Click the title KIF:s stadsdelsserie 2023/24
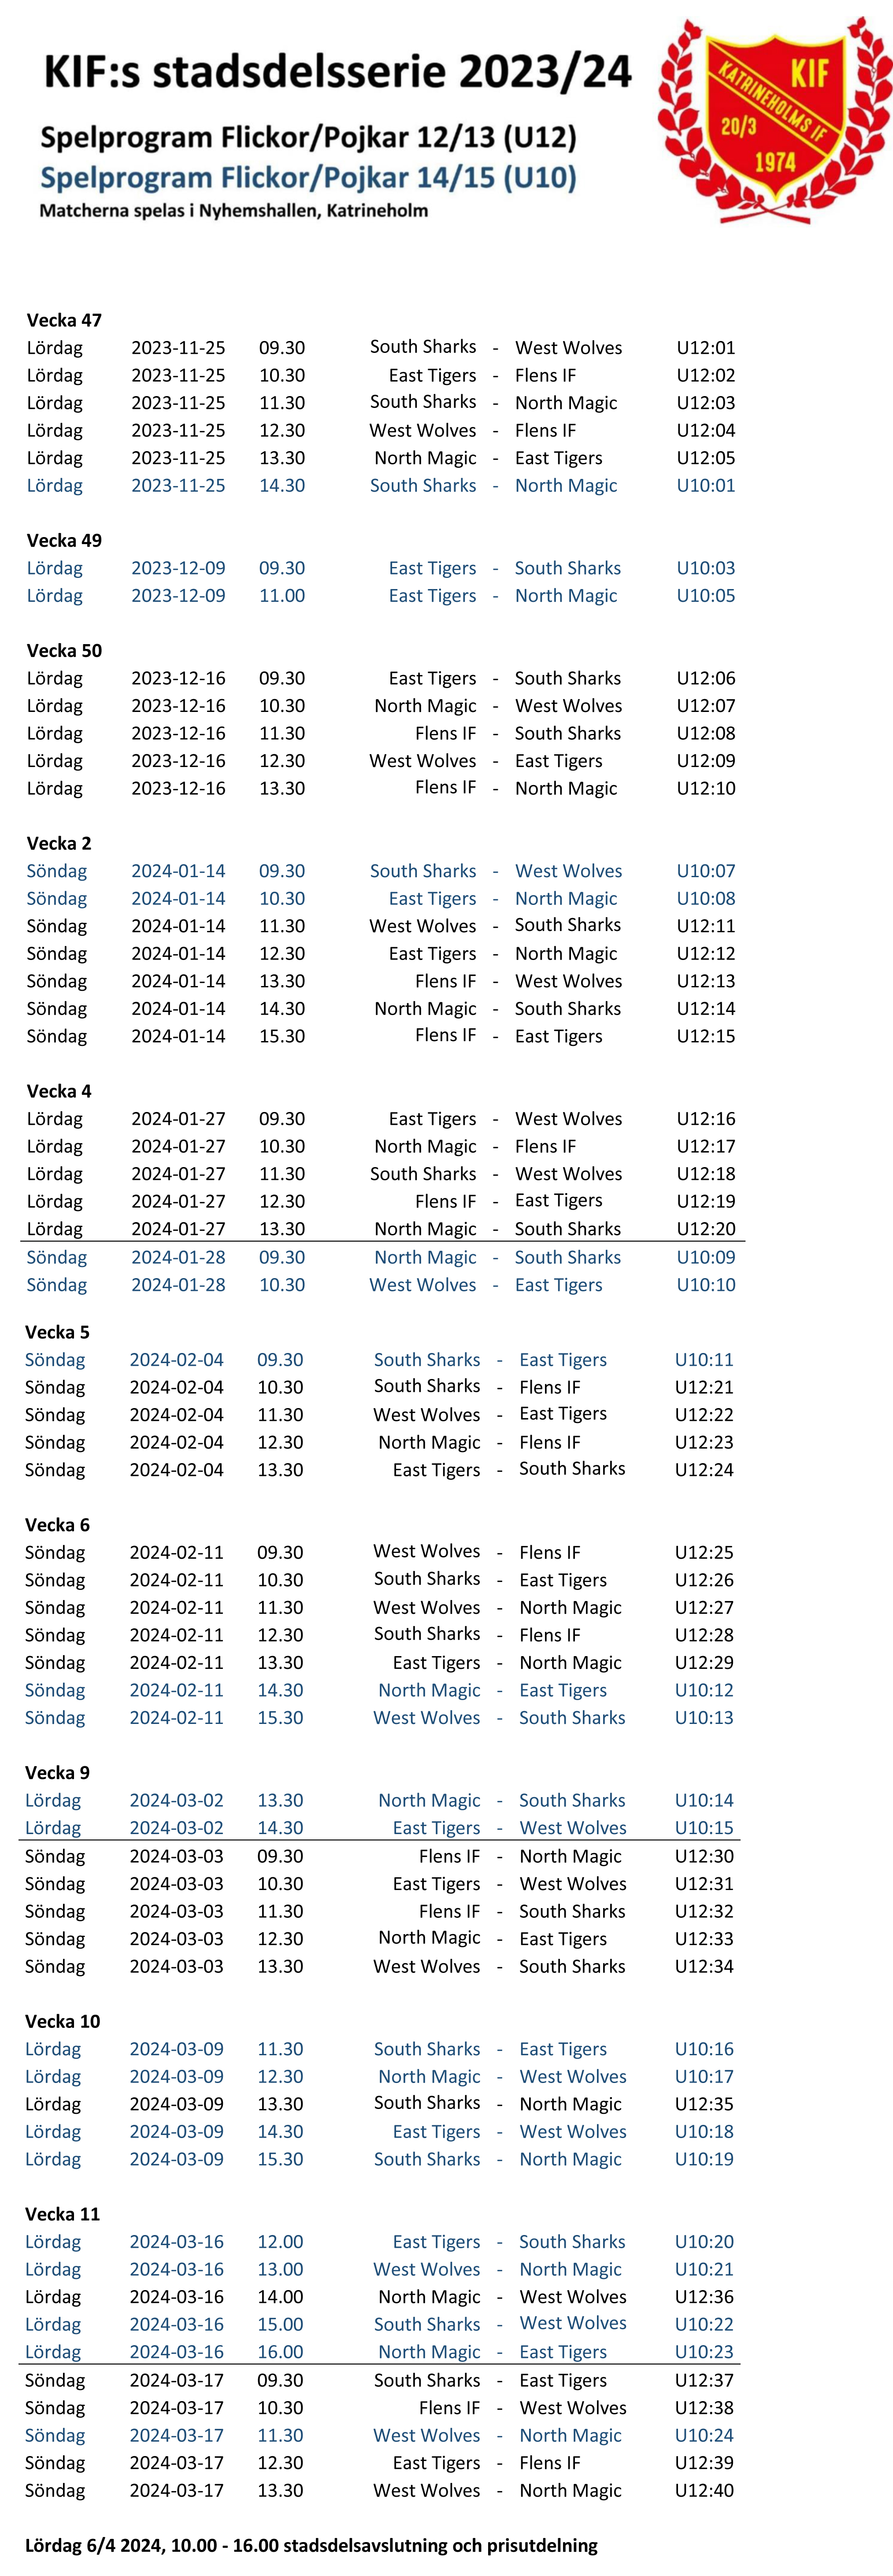 tap(338, 72)
